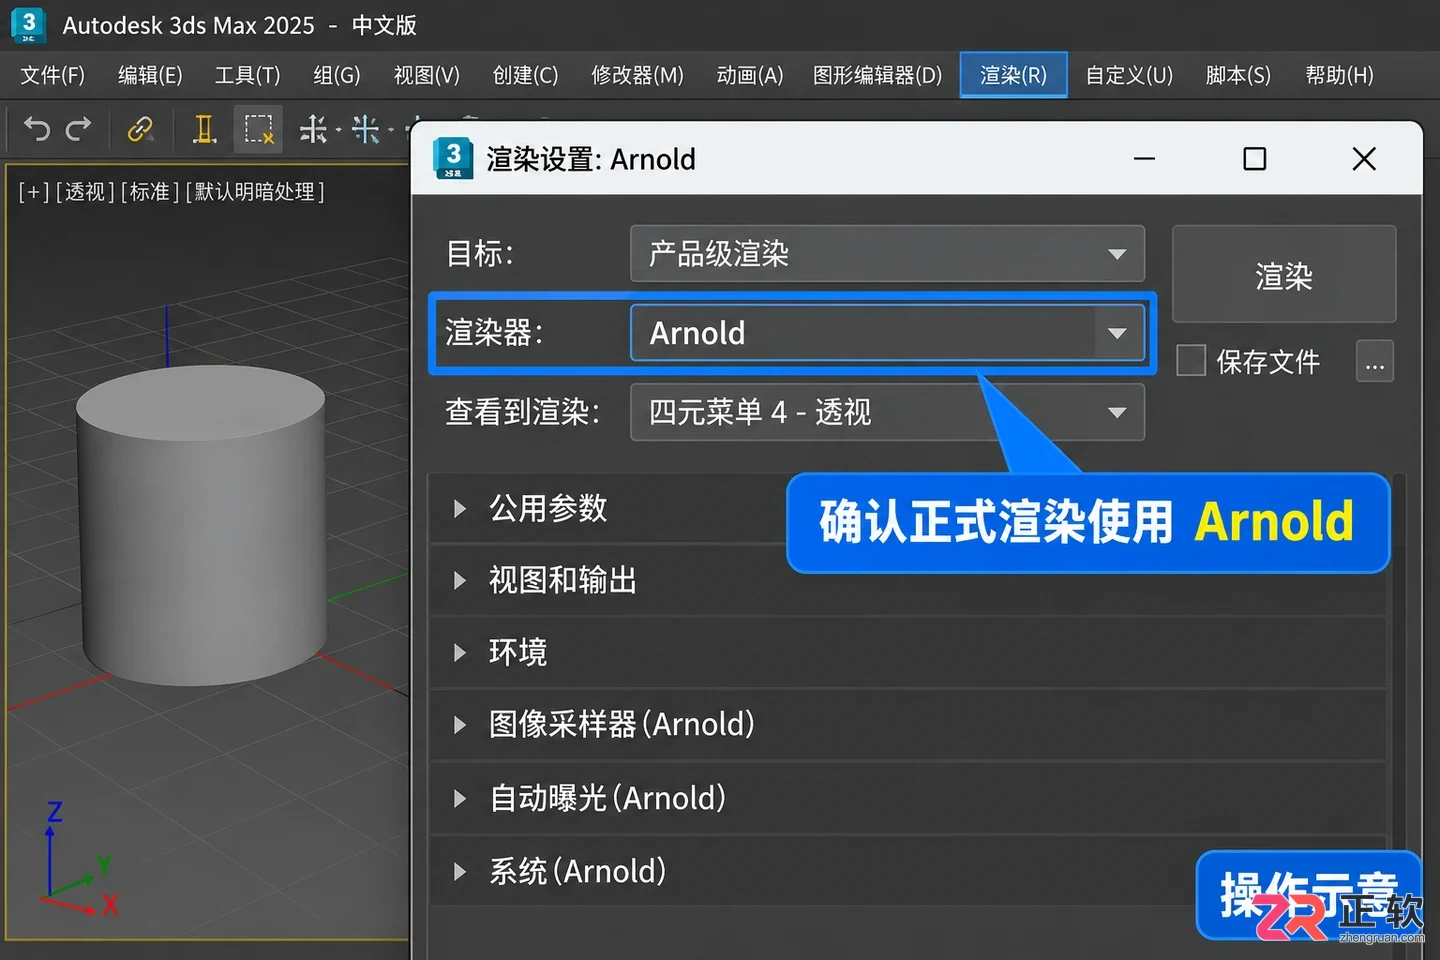The image size is (1440, 960).
Task: Open the 视图(V) menu
Action: coord(427,75)
